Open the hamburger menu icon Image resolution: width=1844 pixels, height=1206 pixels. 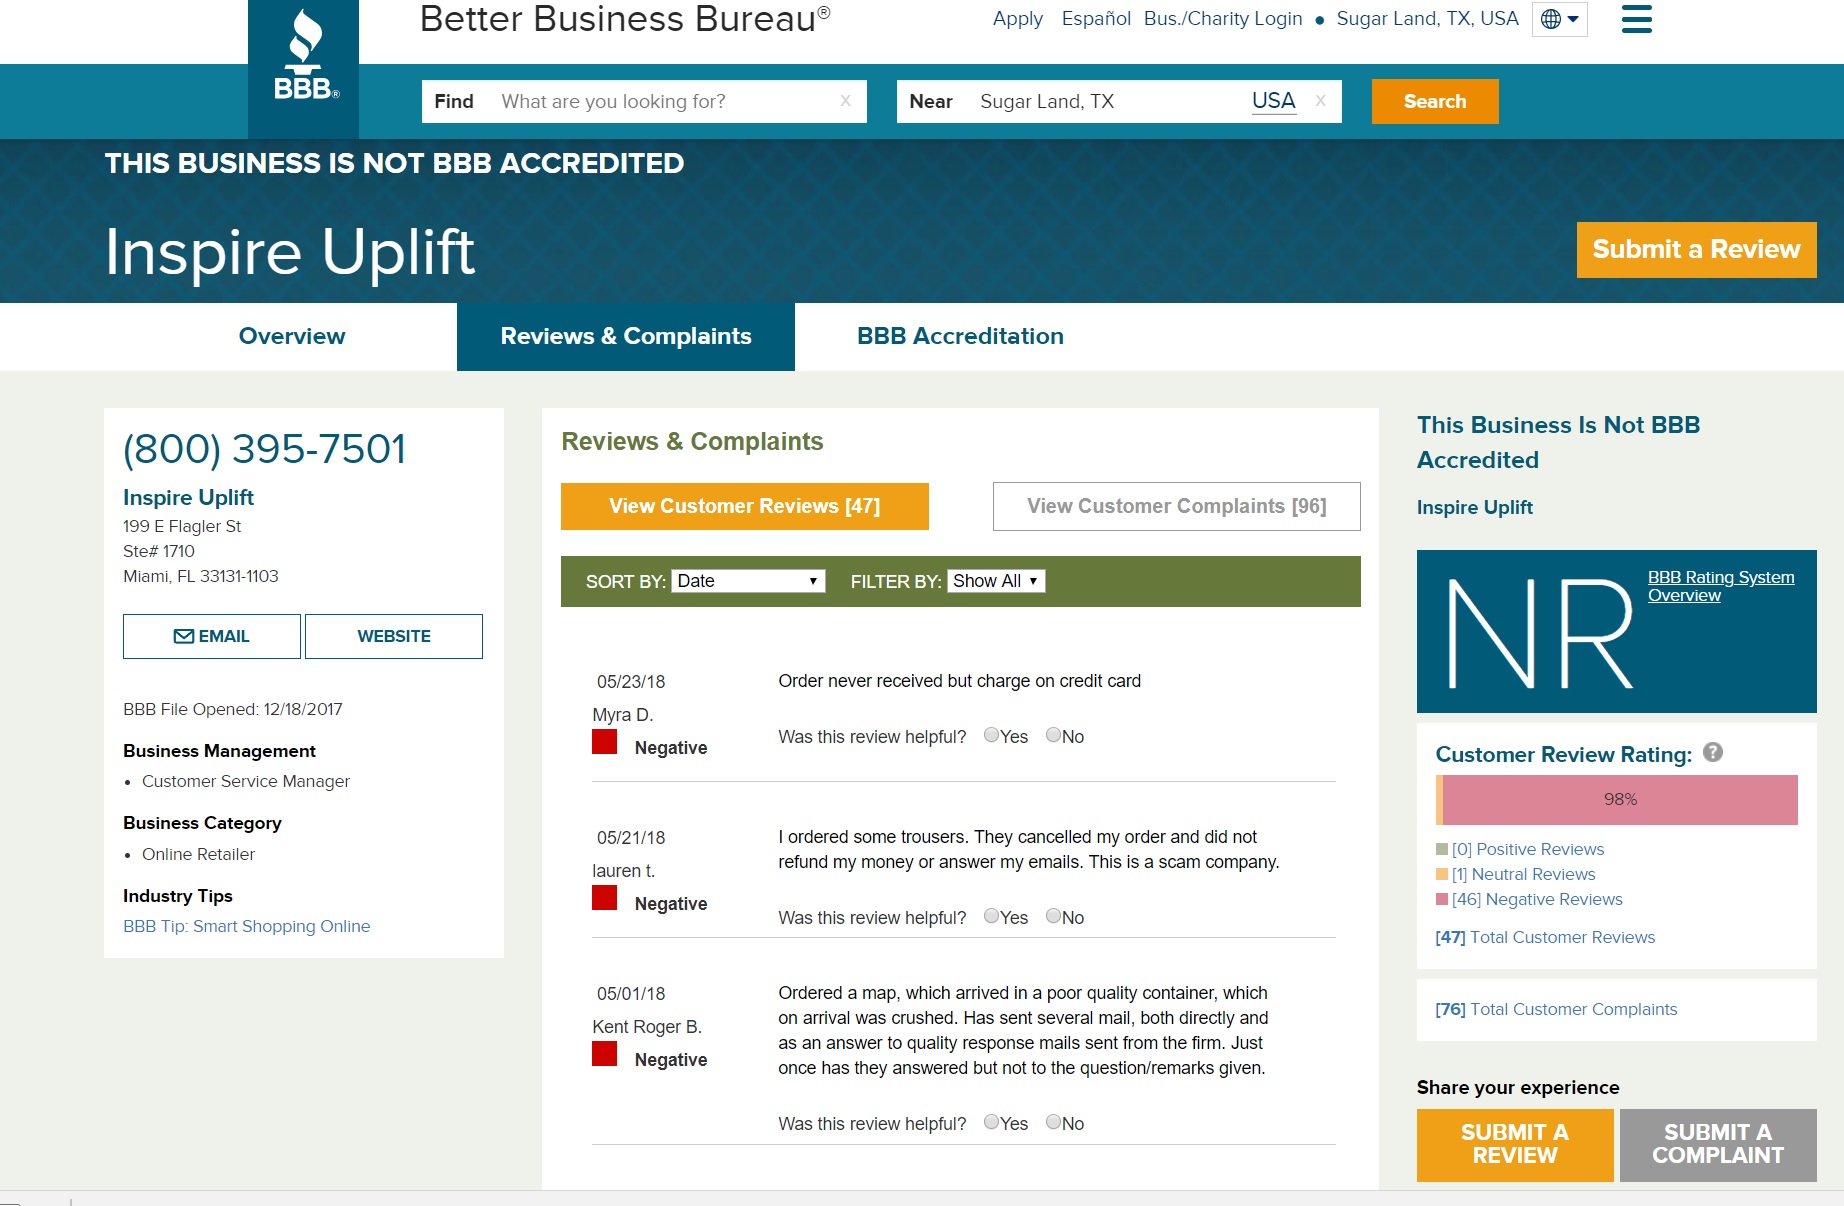pyautogui.click(x=1636, y=19)
